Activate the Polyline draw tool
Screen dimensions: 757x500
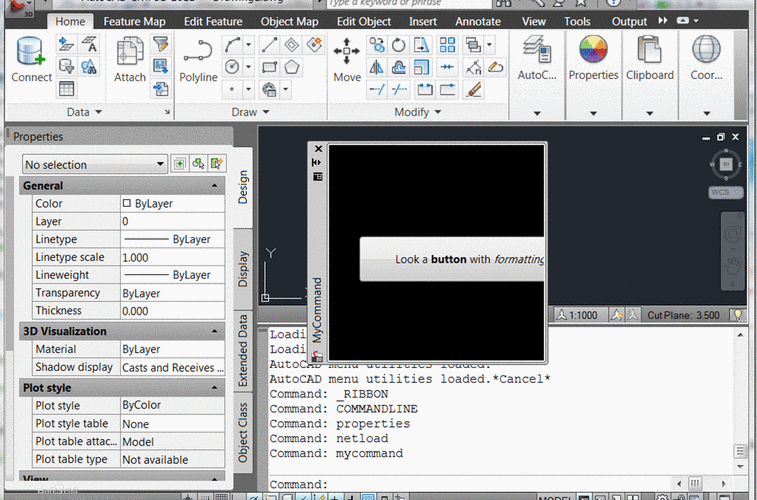pyautogui.click(x=198, y=56)
